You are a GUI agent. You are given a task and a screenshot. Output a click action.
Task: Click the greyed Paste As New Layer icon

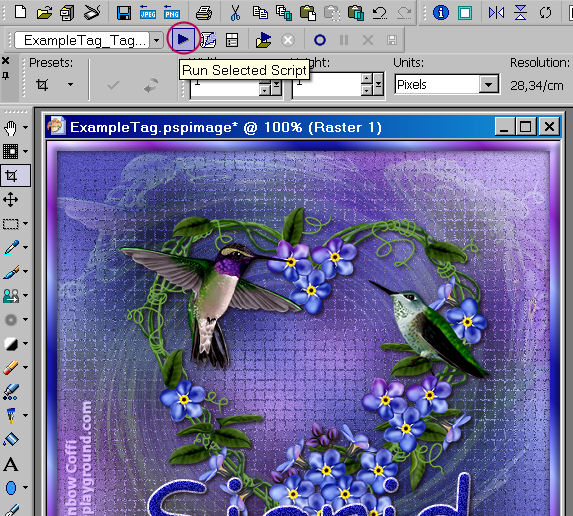pos(332,13)
